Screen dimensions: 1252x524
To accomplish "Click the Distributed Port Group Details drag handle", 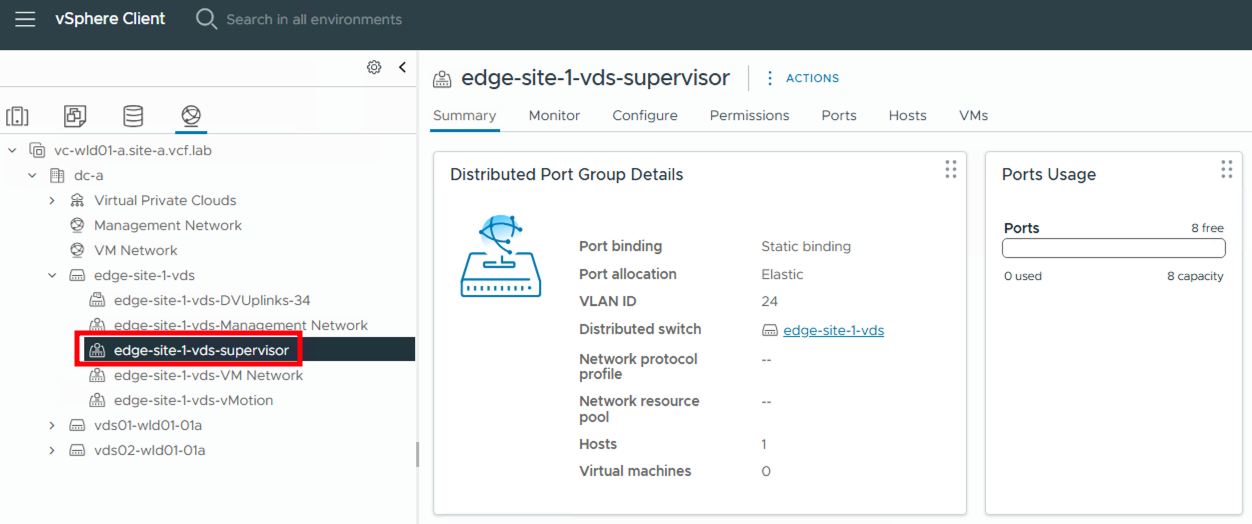I will tap(950, 169).
